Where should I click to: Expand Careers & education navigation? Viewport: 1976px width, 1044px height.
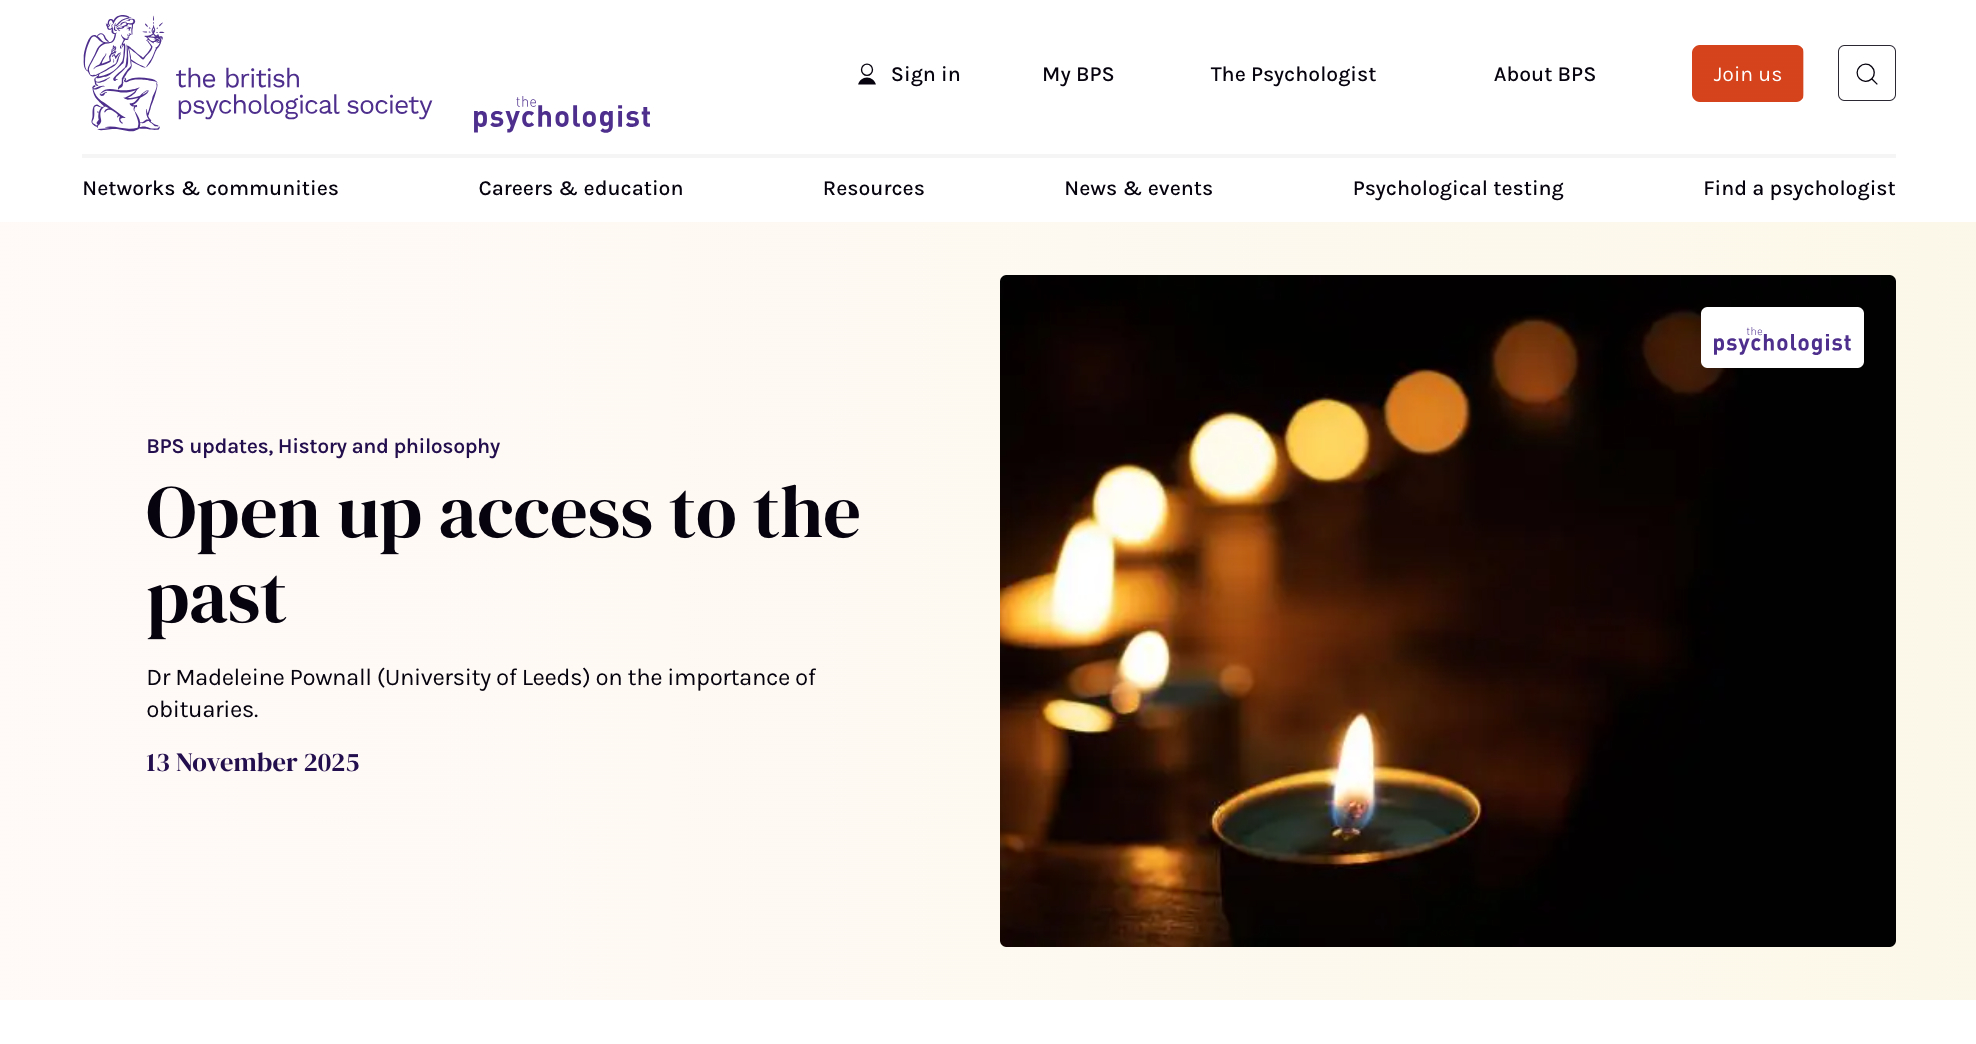[x=581, y=188]
